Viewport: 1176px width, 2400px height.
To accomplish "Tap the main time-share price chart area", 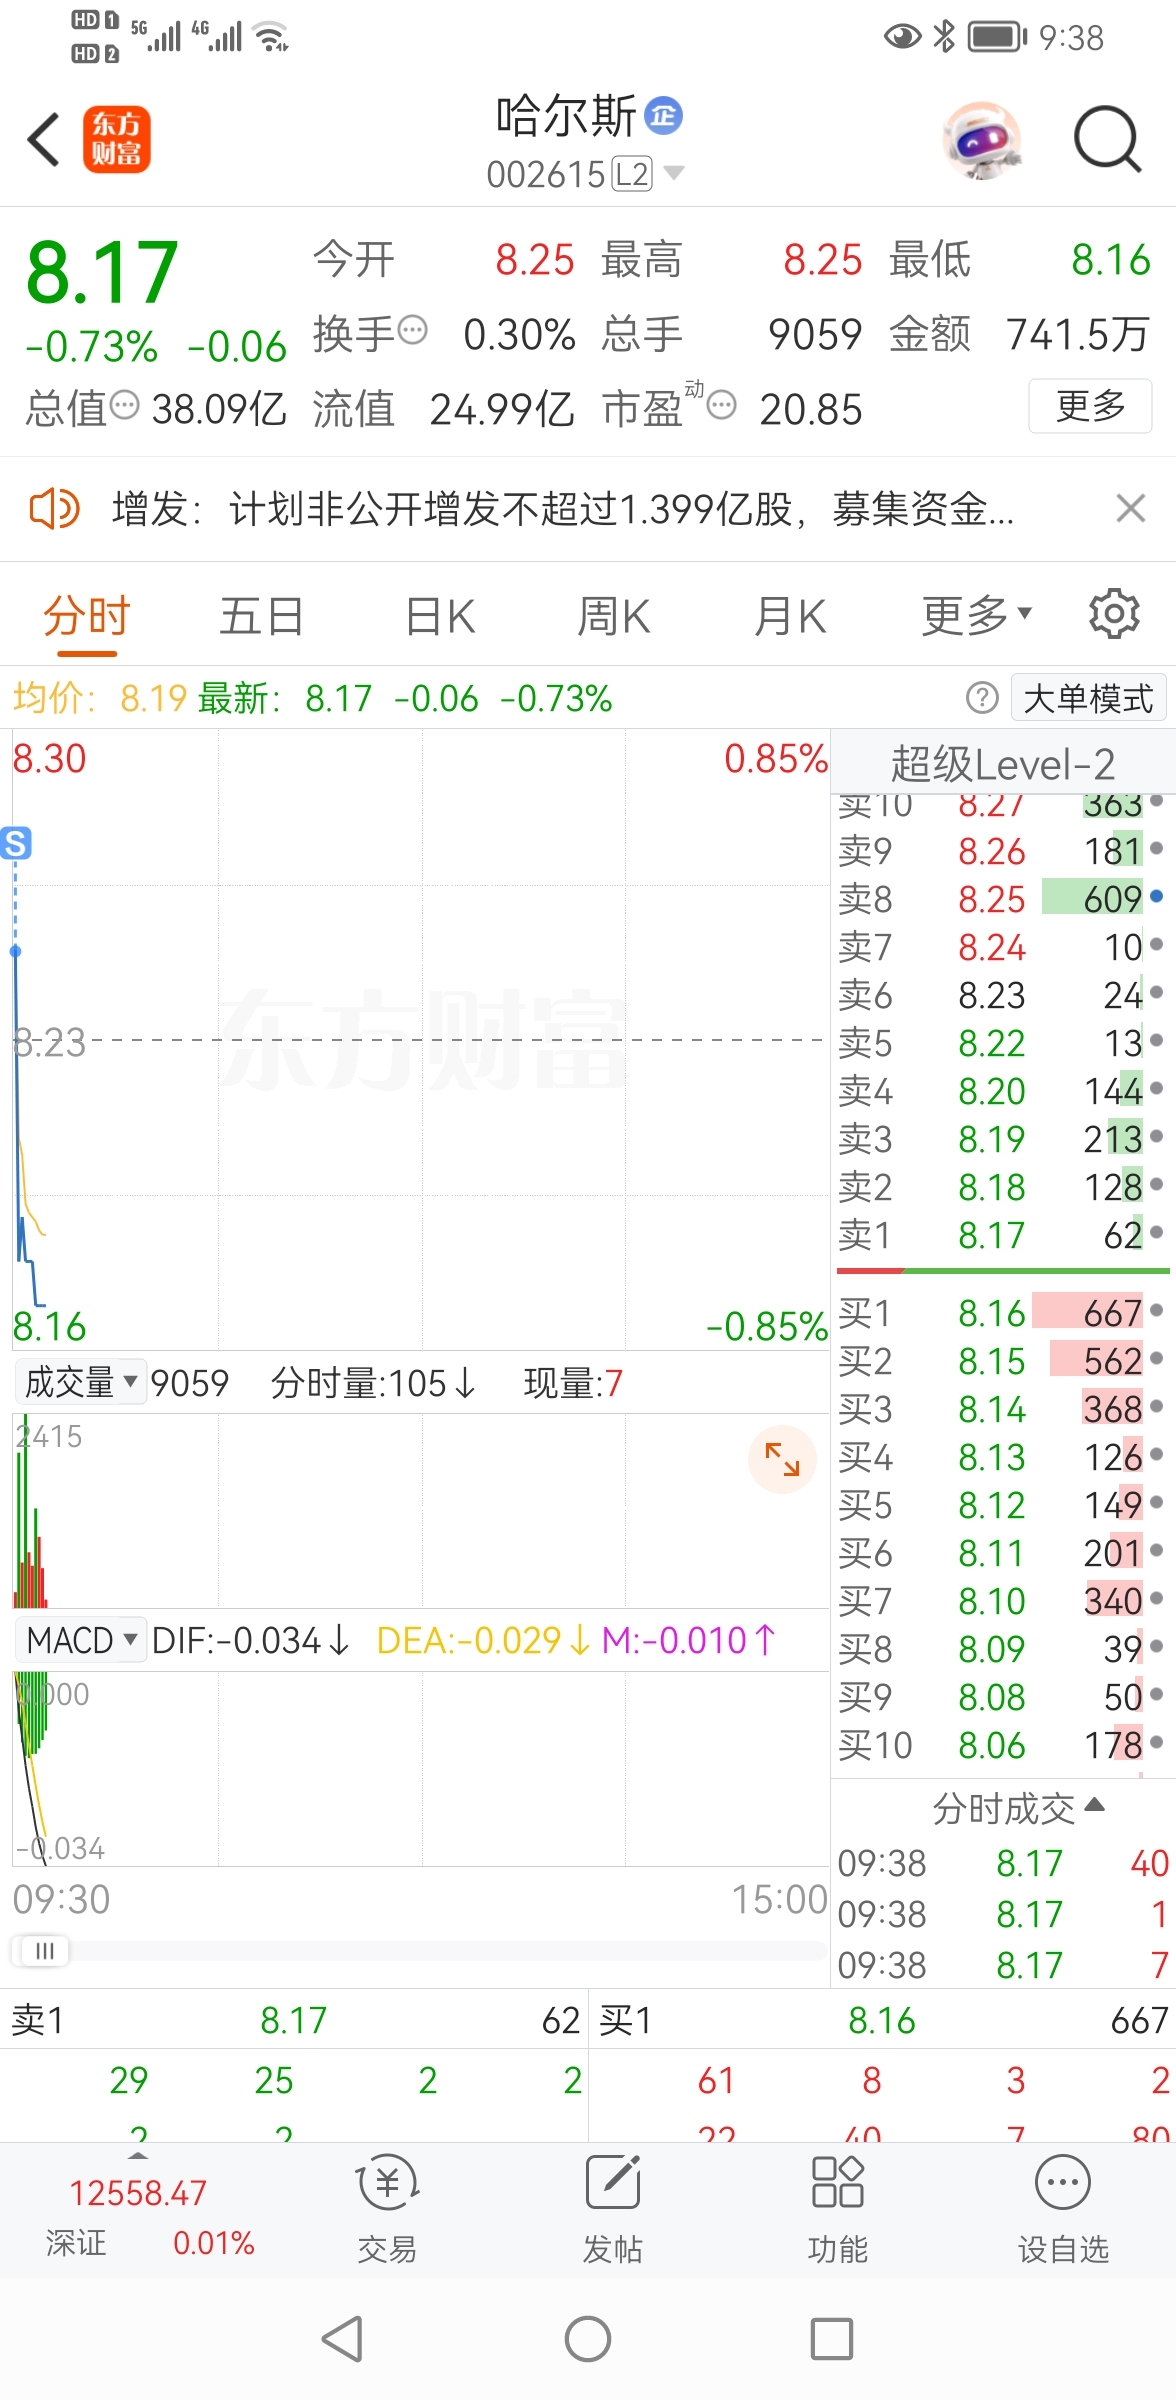I will 420,1040.
